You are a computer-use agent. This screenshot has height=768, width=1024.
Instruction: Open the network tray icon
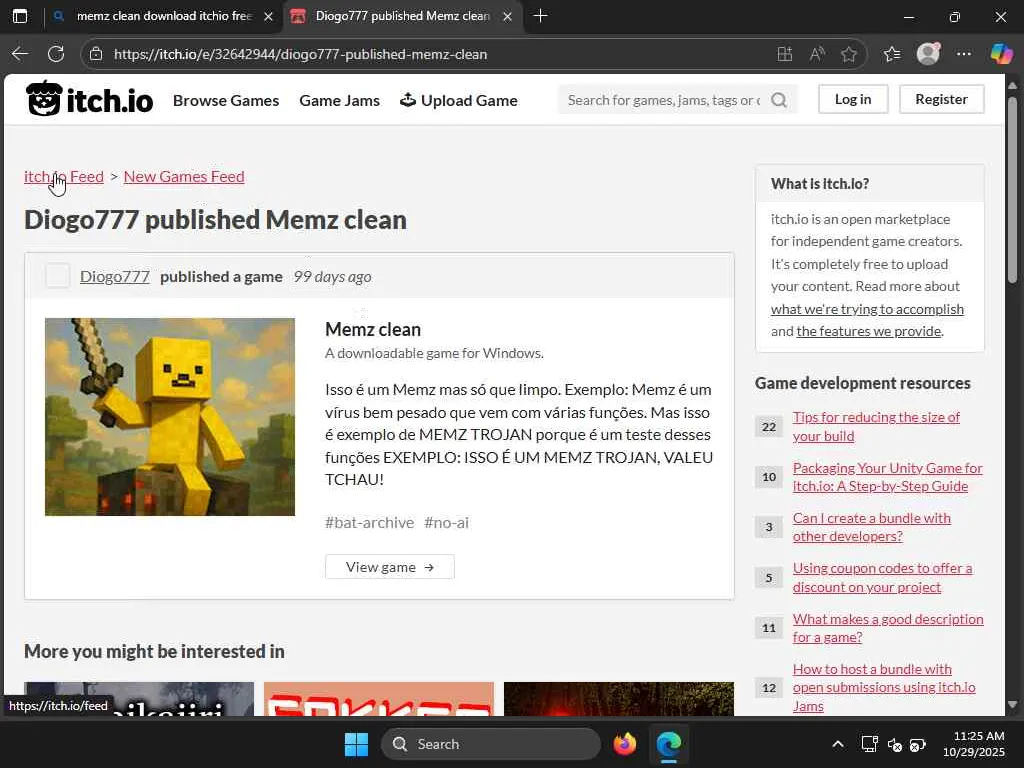(x=869, y=744)
